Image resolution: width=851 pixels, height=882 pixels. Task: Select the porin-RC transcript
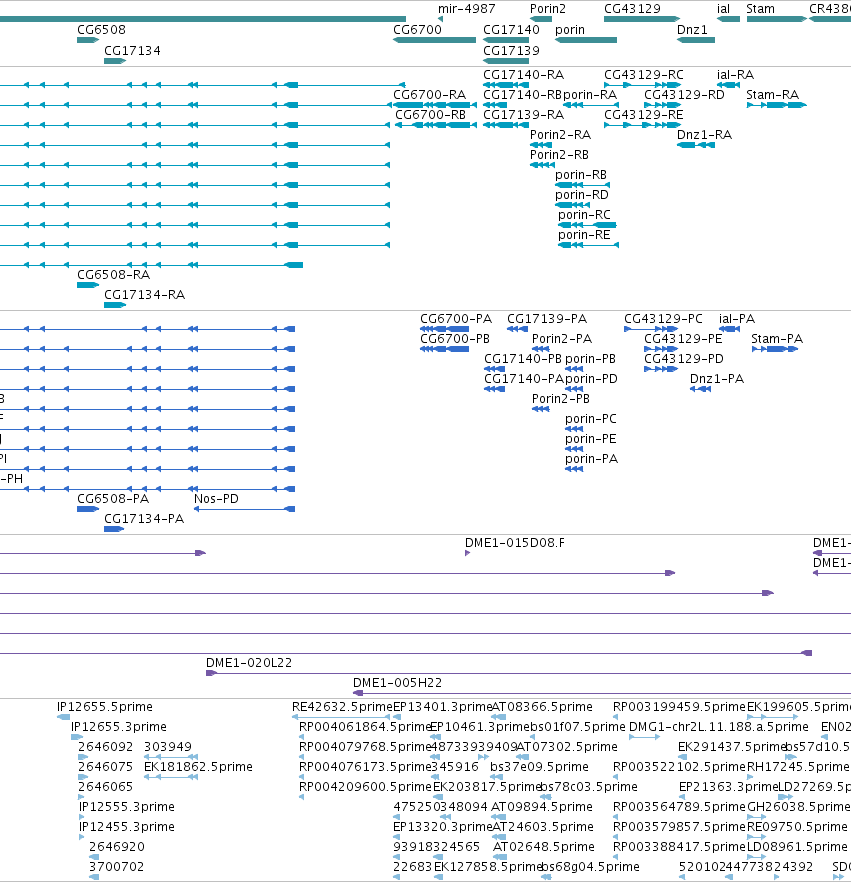587,225
